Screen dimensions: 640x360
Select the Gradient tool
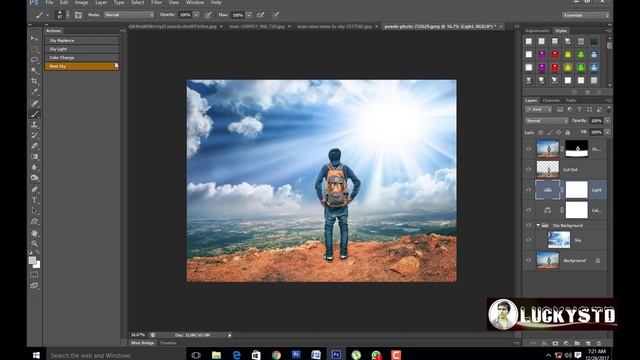(x=34, y=157)
